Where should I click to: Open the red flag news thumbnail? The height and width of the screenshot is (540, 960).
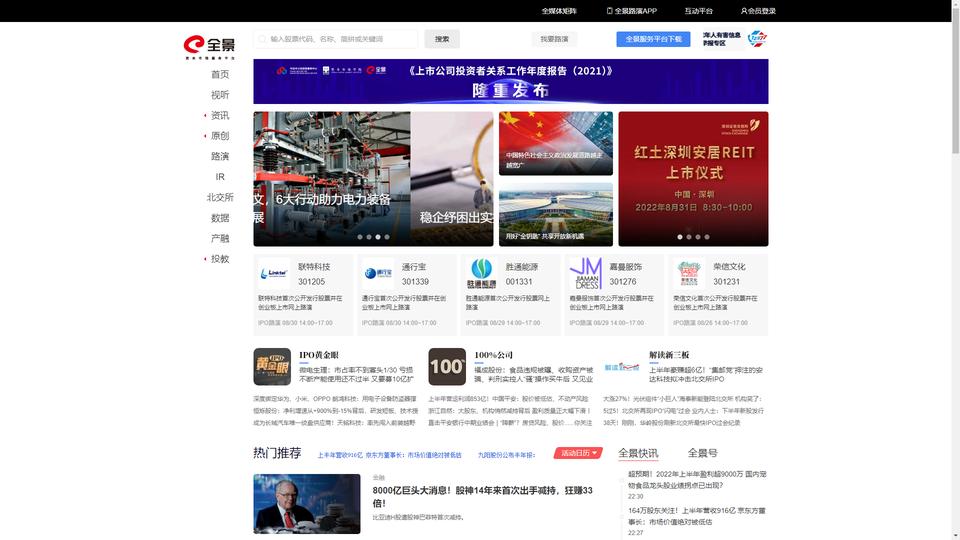pos(556,143)
